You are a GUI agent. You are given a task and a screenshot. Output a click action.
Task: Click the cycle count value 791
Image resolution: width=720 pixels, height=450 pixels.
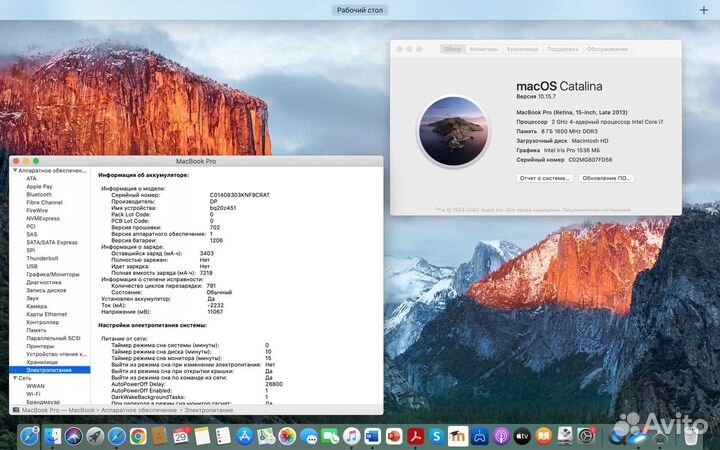tap(211, 286)
